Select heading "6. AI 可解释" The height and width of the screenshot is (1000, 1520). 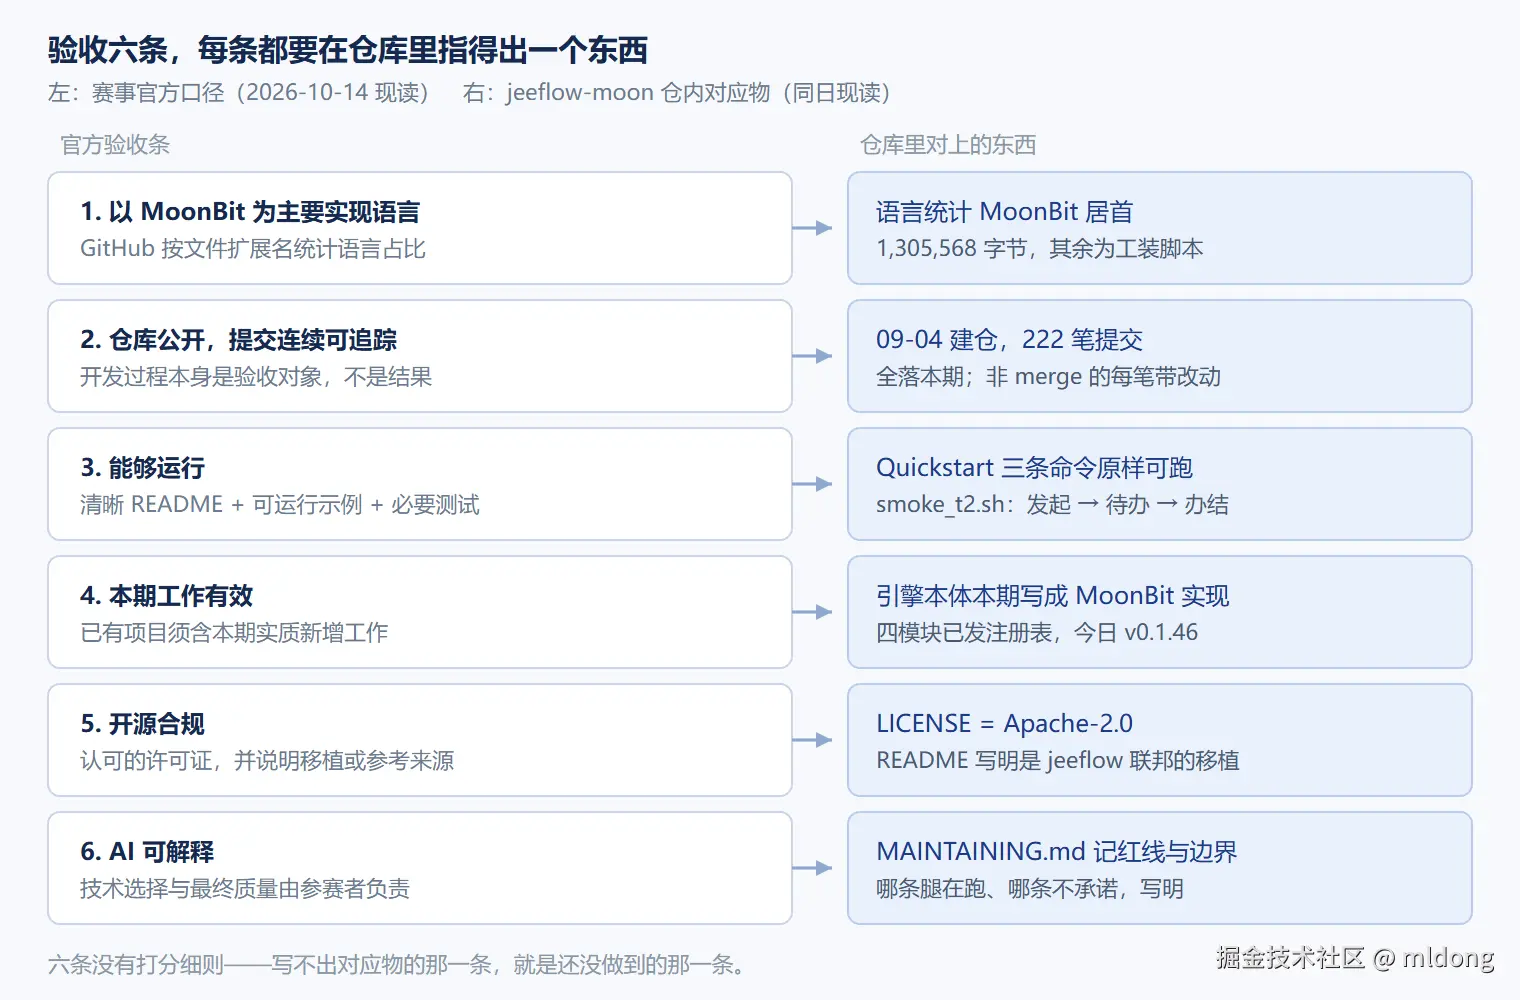click(147, 852)
